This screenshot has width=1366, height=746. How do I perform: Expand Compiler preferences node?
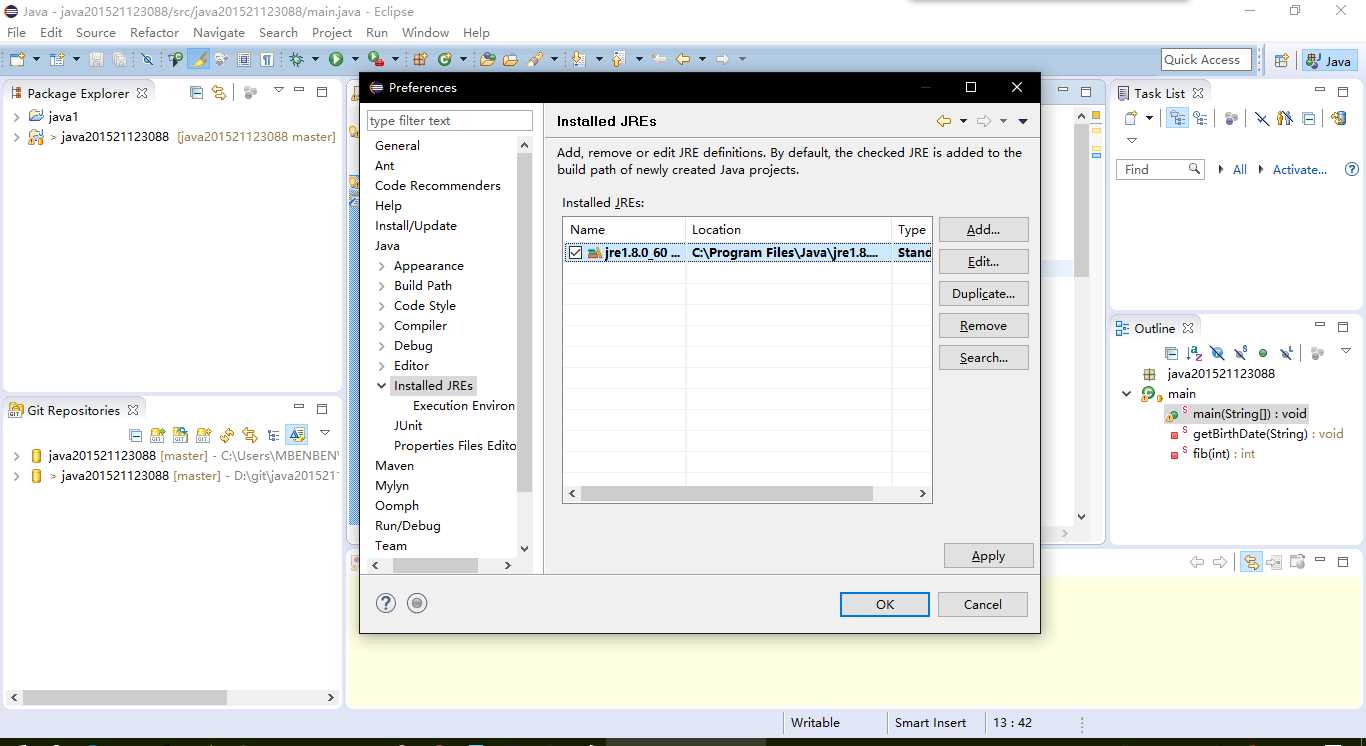pos(382,326)
